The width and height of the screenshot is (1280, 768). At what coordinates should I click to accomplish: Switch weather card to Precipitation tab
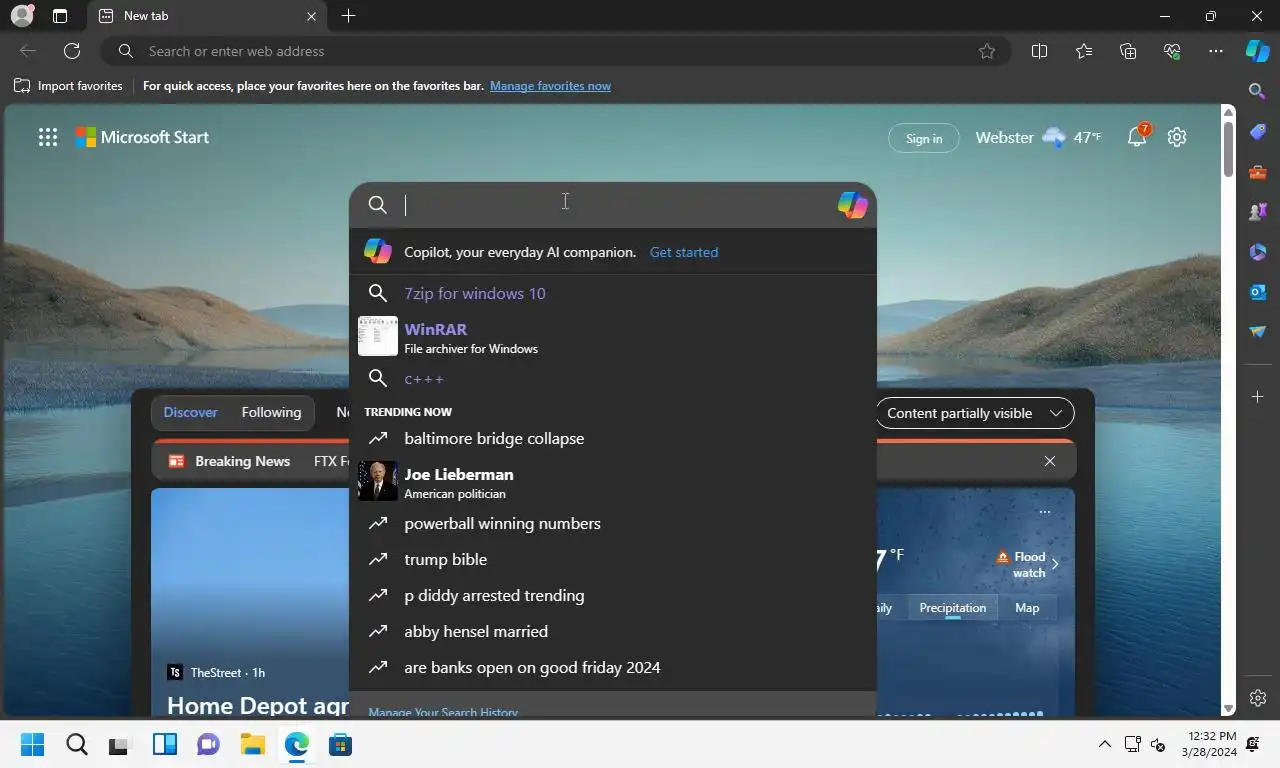(x=952, y=608)
